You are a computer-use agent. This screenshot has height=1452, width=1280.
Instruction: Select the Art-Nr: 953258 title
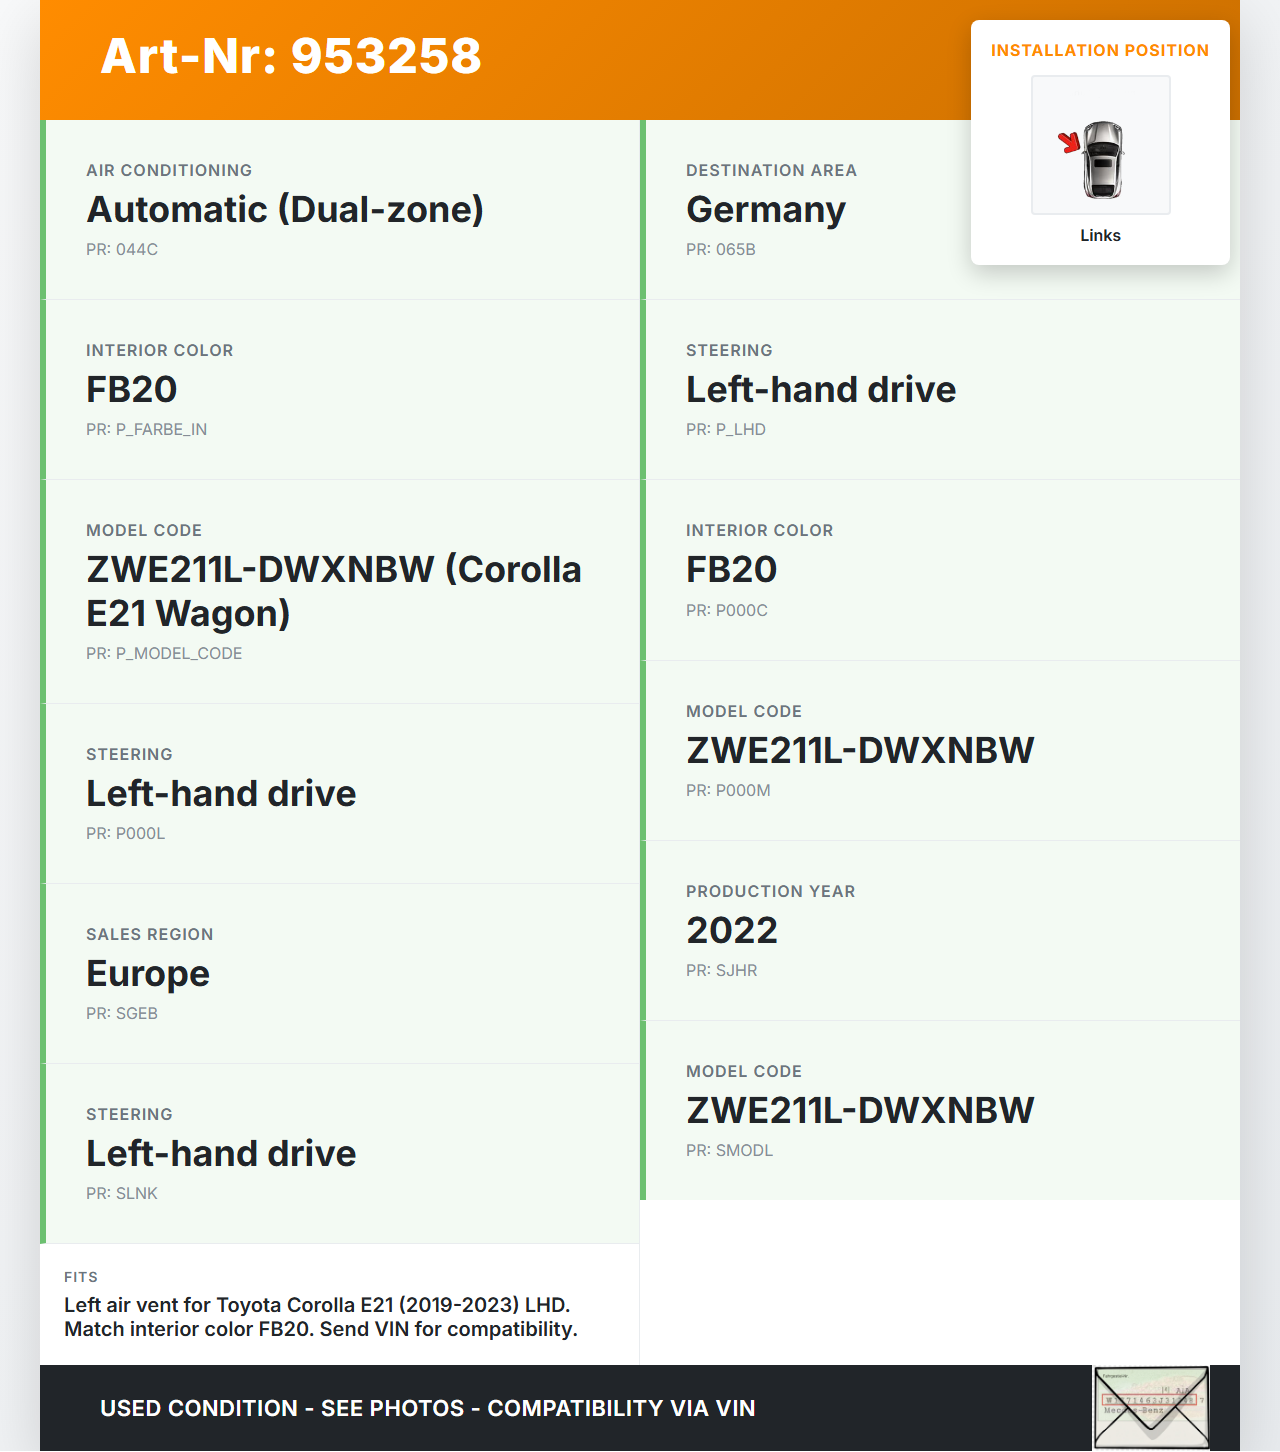point(291,56)
